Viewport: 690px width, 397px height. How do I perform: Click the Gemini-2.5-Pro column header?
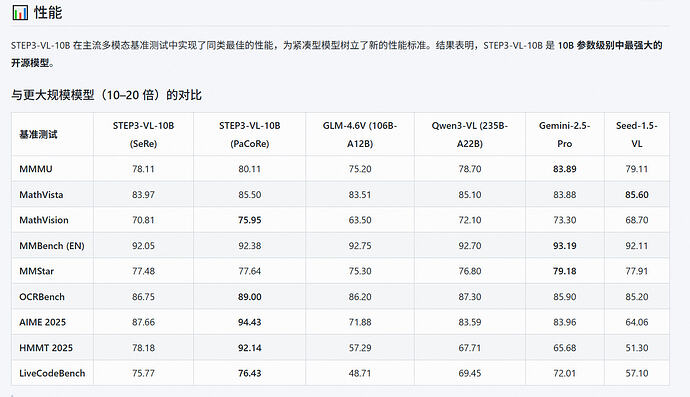click(565, 134)
